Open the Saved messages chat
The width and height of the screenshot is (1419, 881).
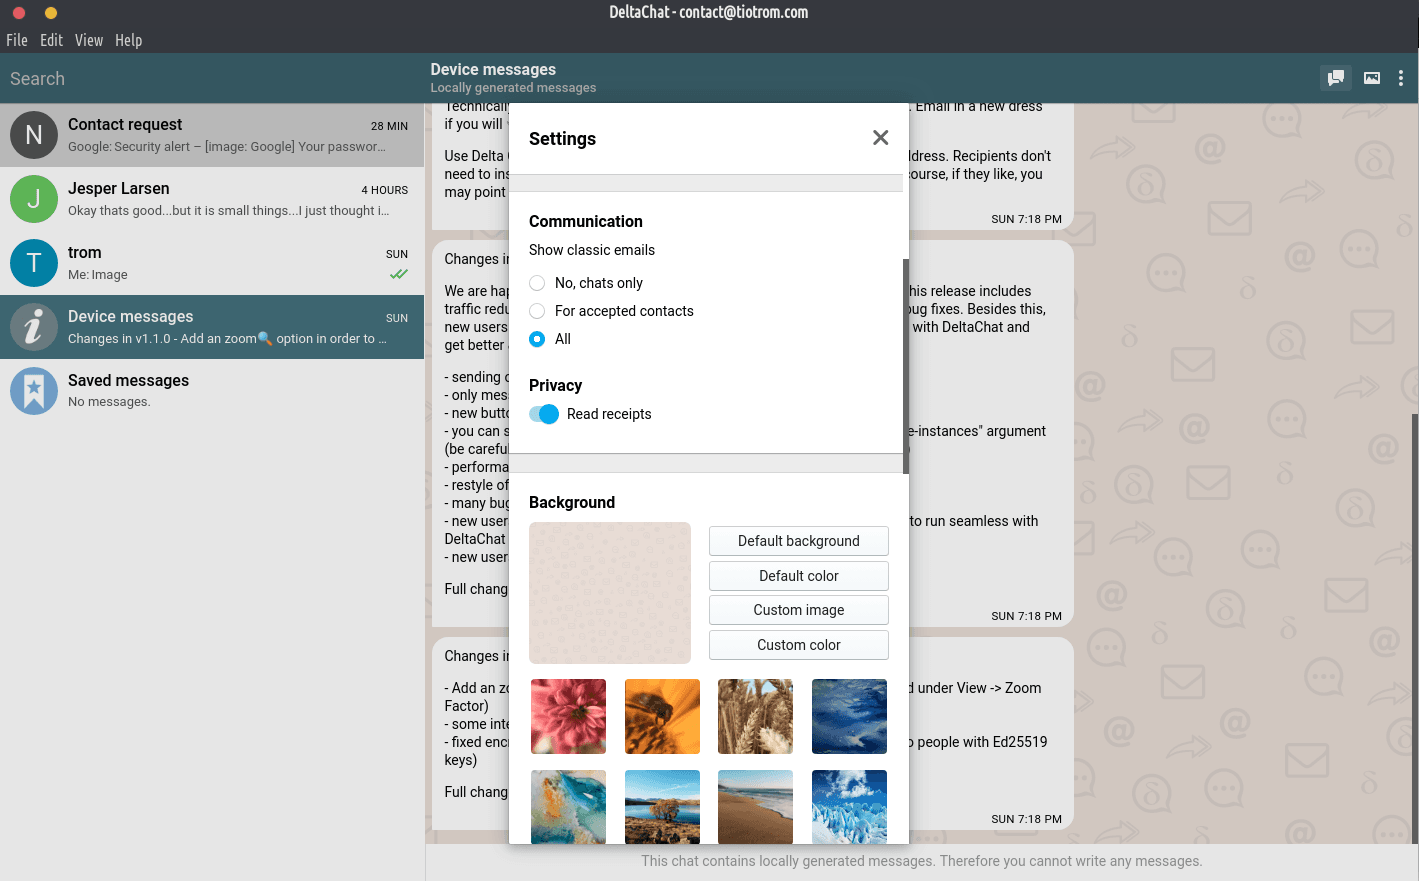212,391
